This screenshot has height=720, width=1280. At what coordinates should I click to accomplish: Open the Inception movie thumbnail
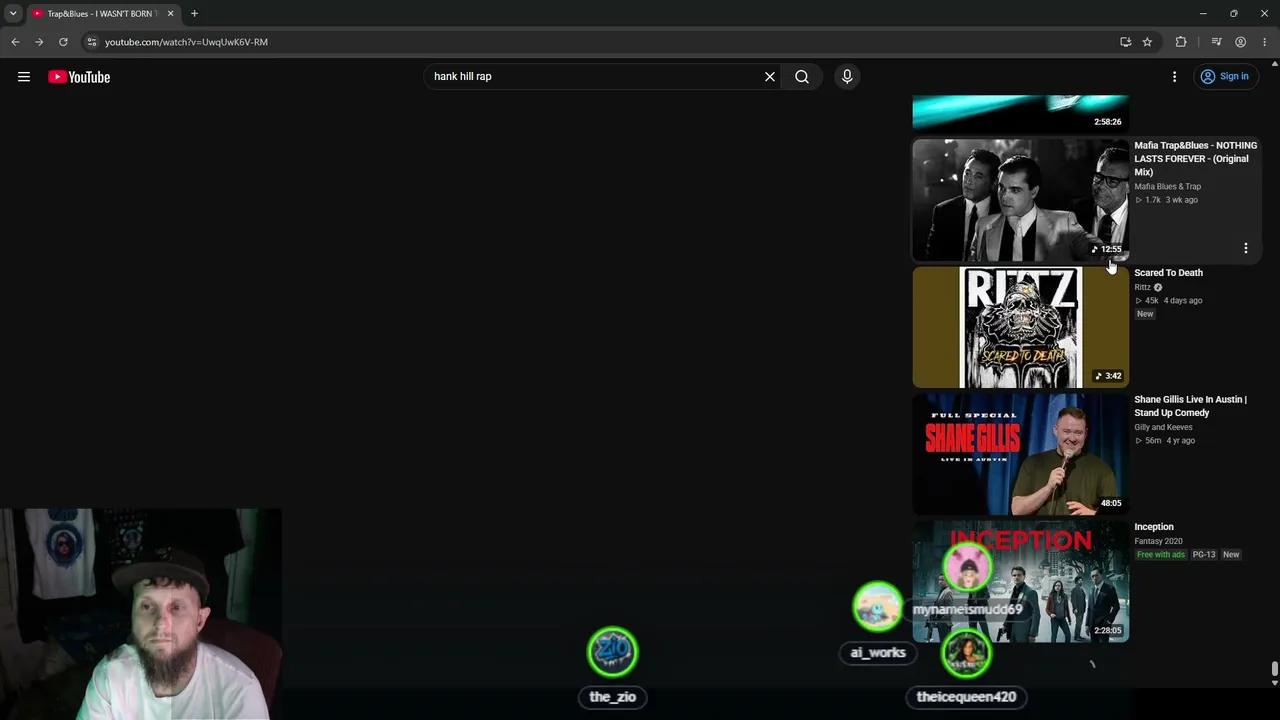click(1020, 581)
